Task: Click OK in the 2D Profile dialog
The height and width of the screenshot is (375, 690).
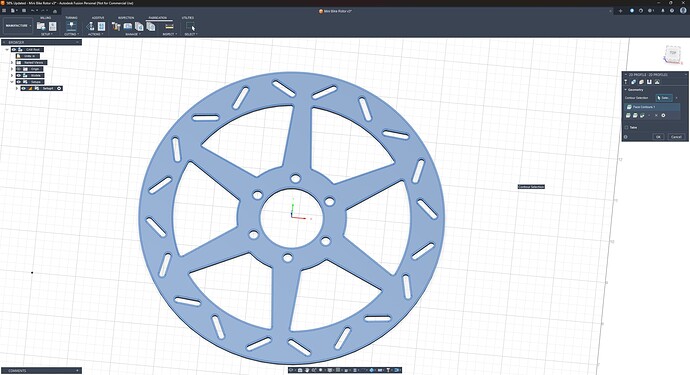Action: 658,136
